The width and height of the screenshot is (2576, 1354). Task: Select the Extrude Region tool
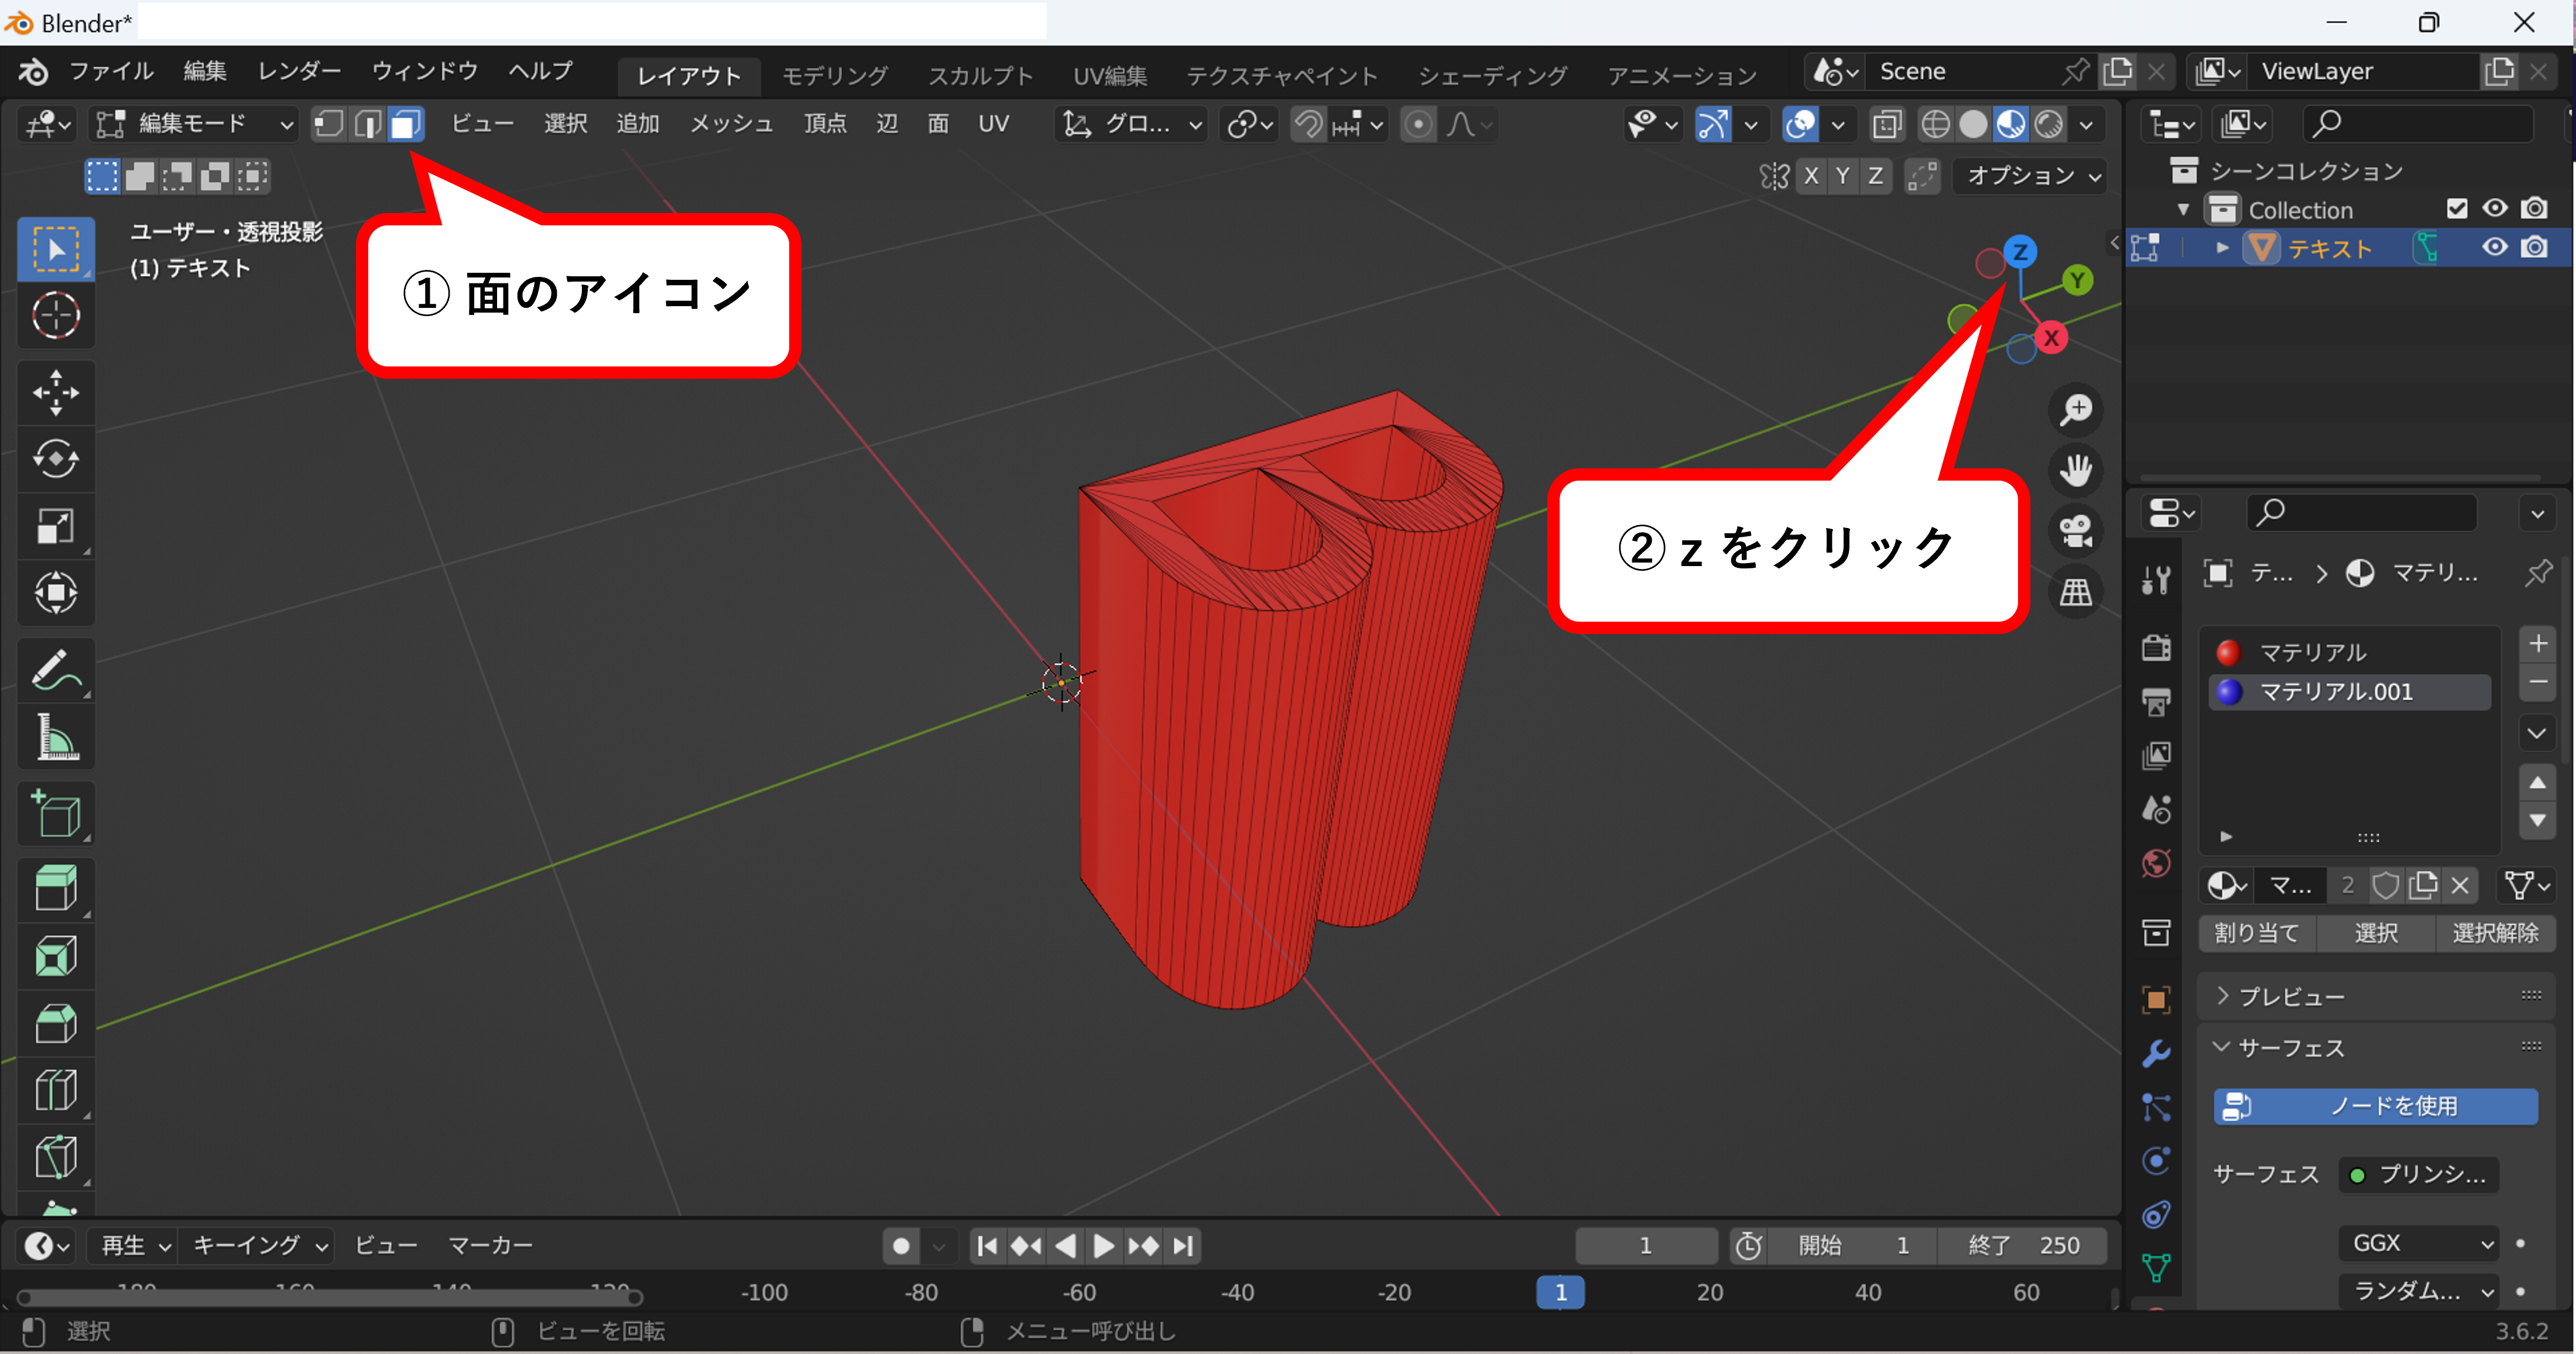(x=56, y=888)
